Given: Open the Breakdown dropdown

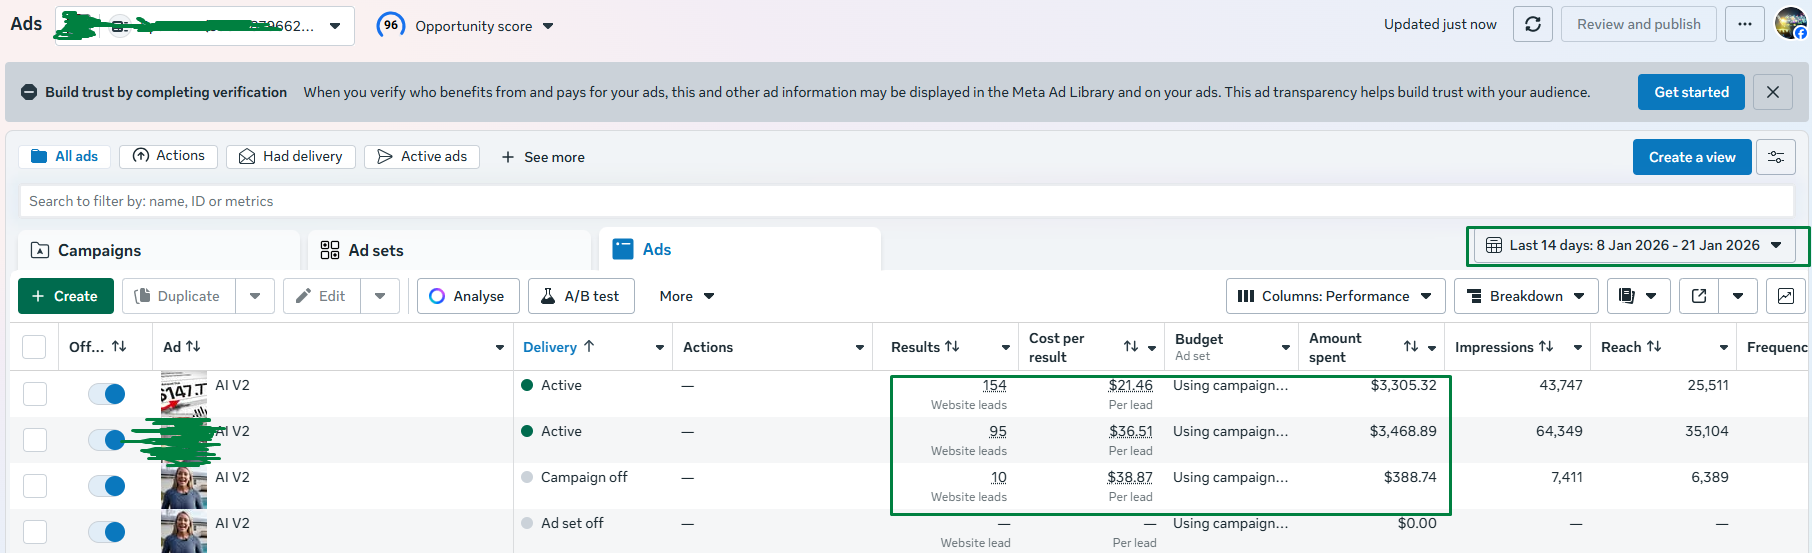Looking at the screenshot, I should [x=1526, y=296].
